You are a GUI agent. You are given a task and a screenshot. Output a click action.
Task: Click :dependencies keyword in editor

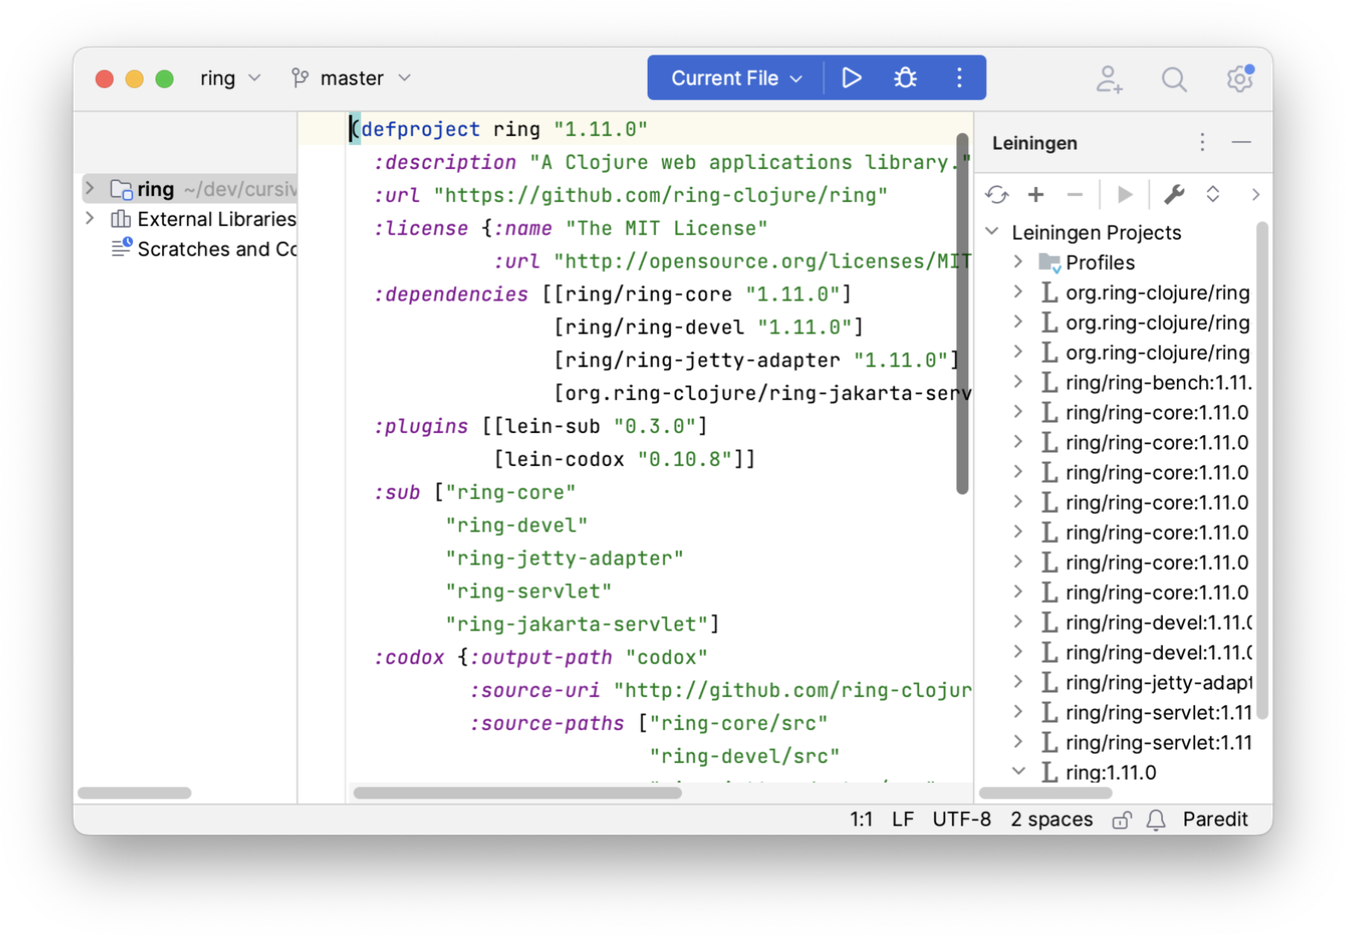click(x=450, y=294)
